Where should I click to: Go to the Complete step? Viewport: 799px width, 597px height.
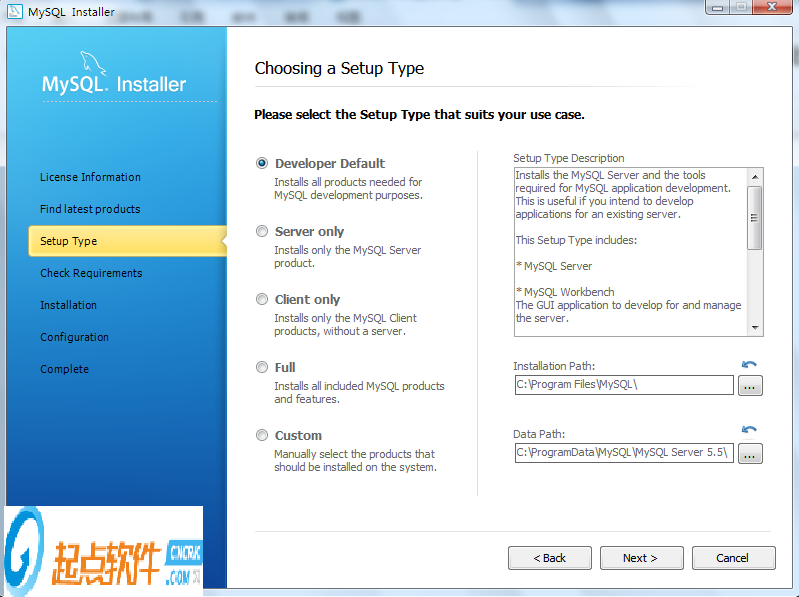64,369
